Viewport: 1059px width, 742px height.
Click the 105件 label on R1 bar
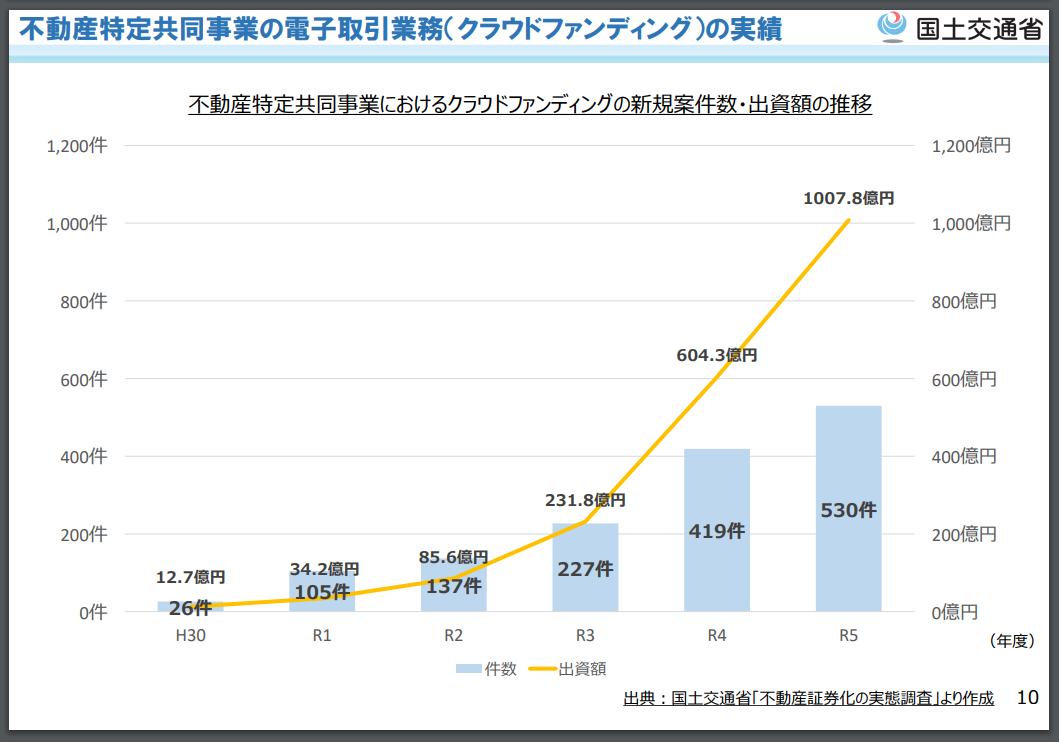pyautogui.click(x=321, y=592)
